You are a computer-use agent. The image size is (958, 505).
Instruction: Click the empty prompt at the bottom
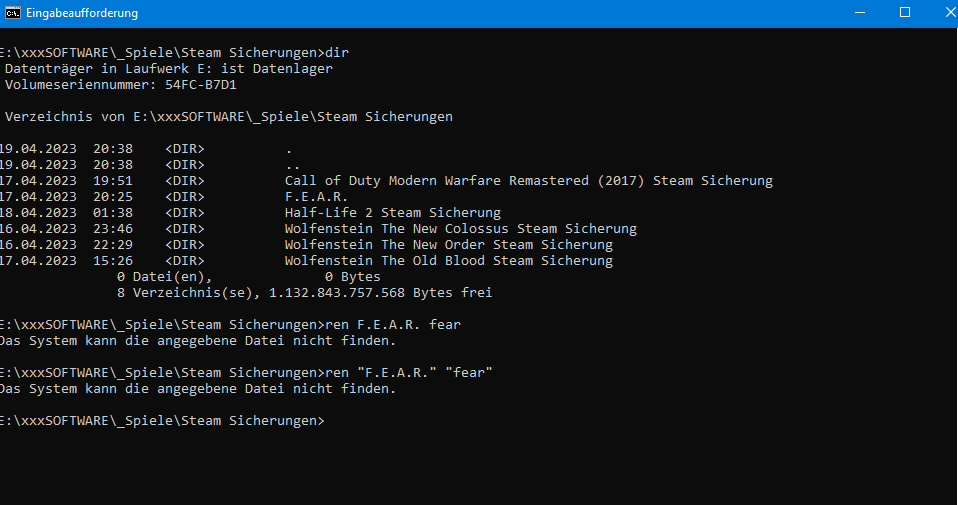pos(162,421)
